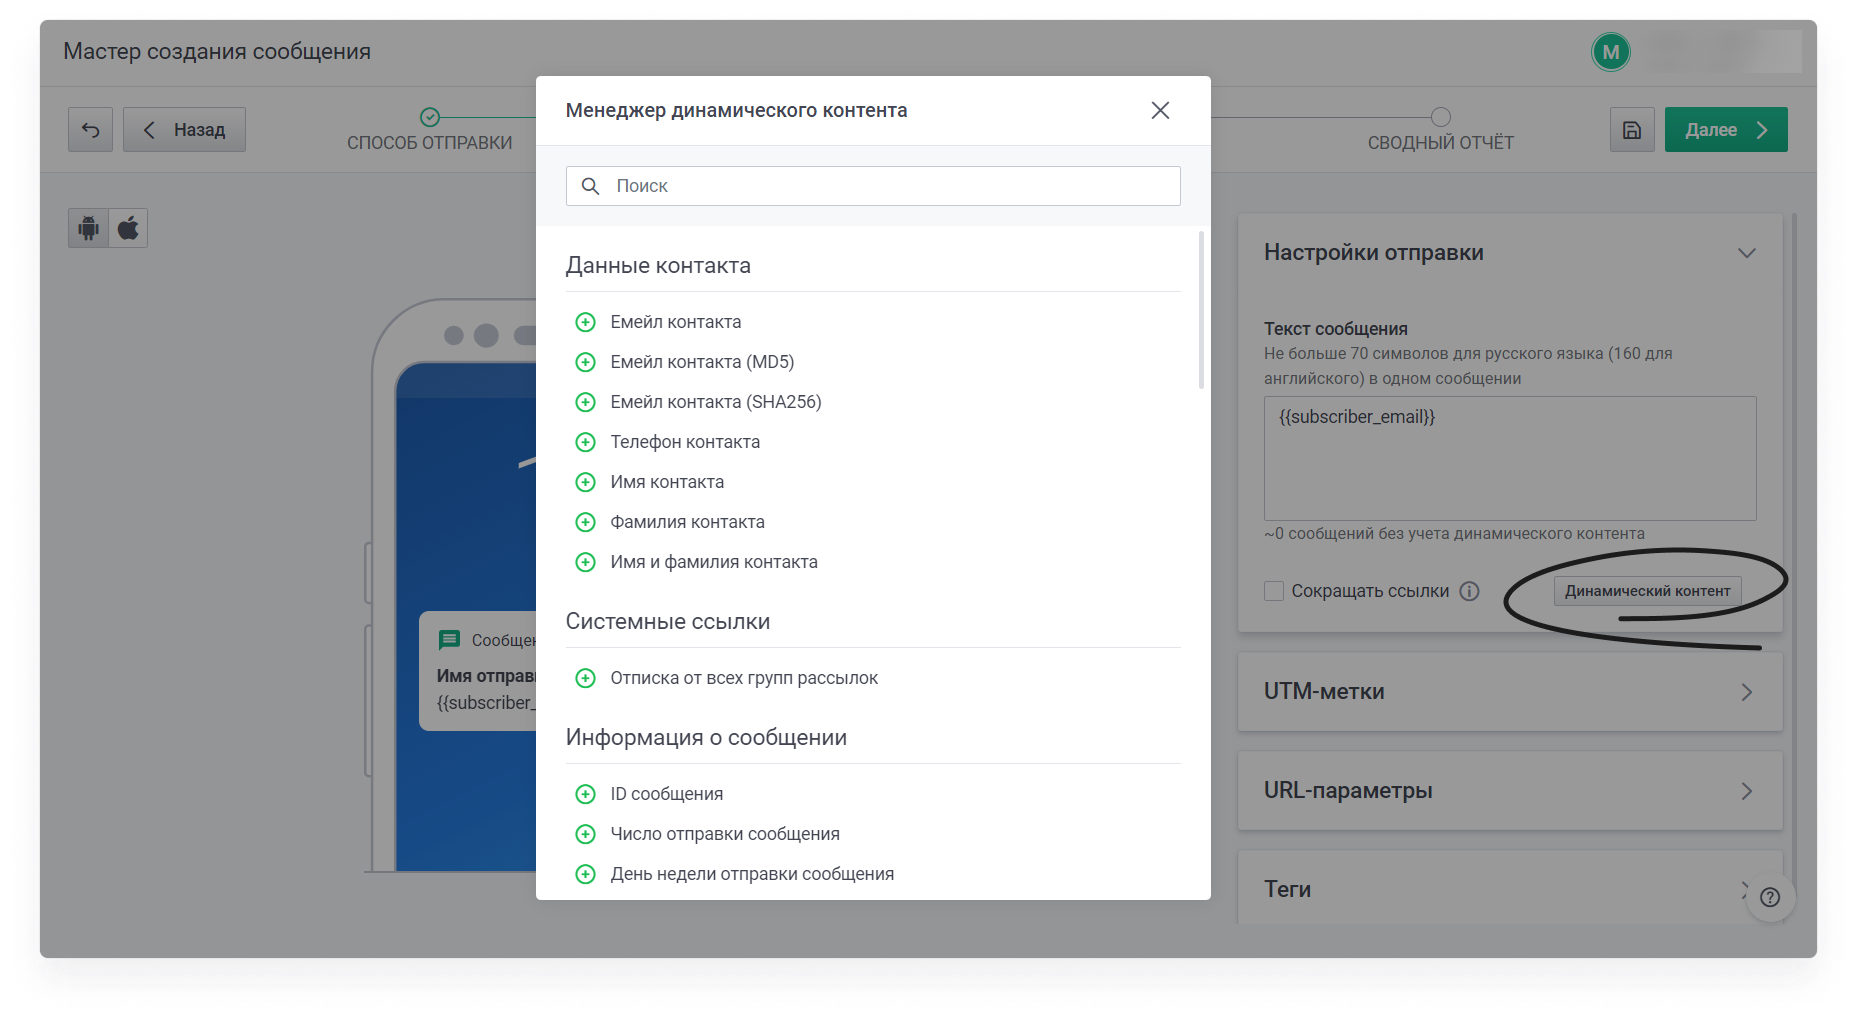Select the text Емейл контакта (MD5)
Image resolution: width=1857 pixels, height=1018 pixels.
702,362
